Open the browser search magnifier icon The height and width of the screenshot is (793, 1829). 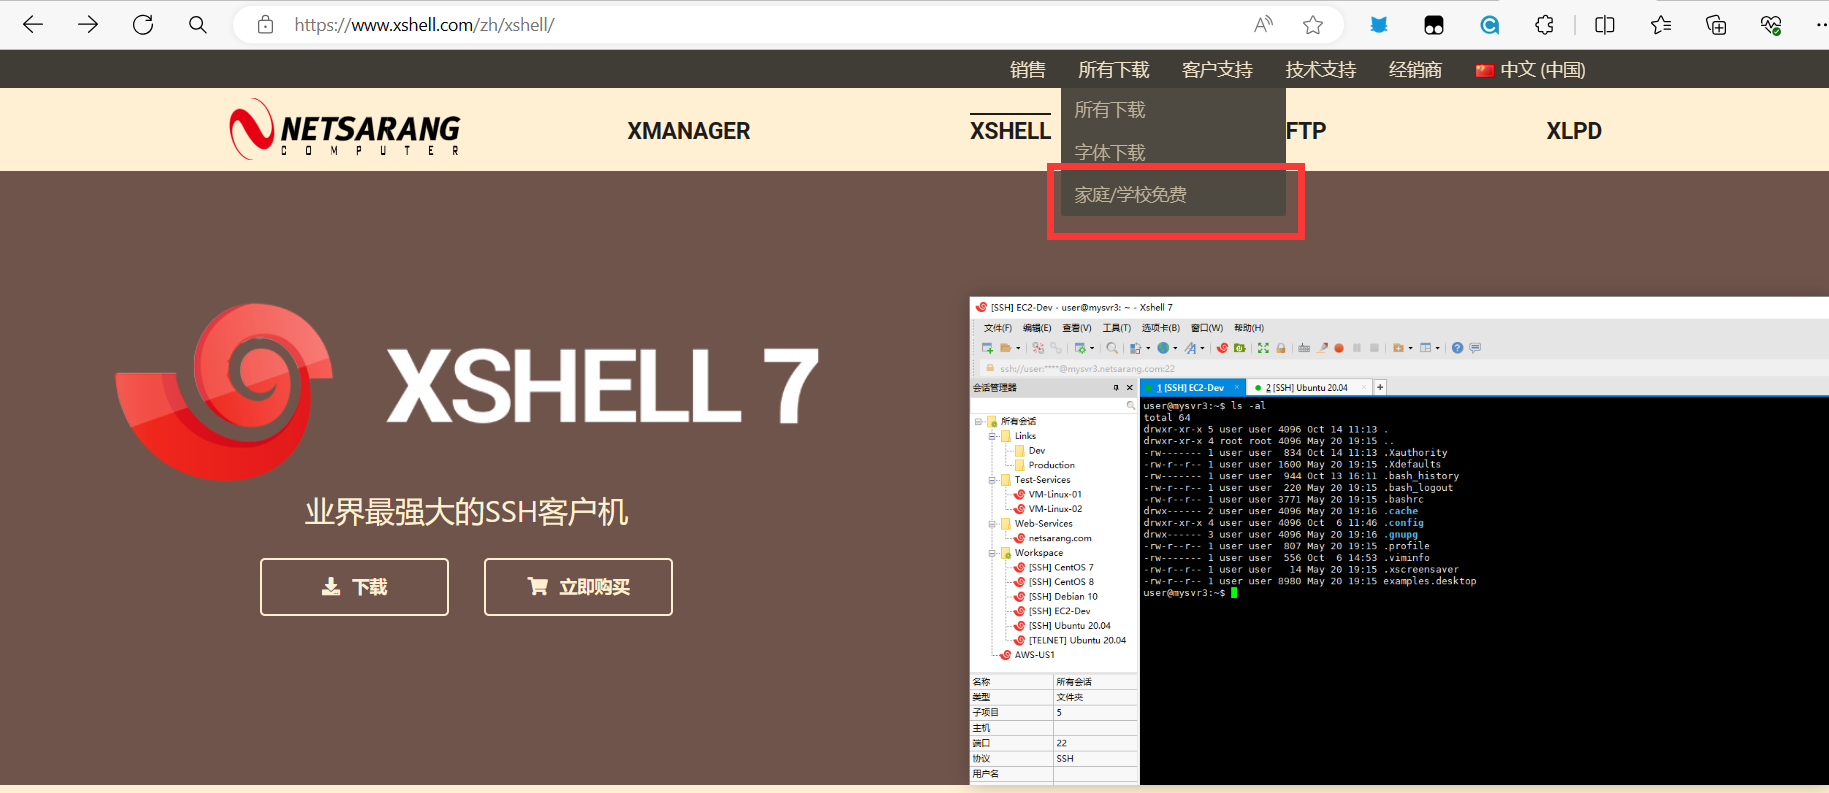click(x=198, y=25)
